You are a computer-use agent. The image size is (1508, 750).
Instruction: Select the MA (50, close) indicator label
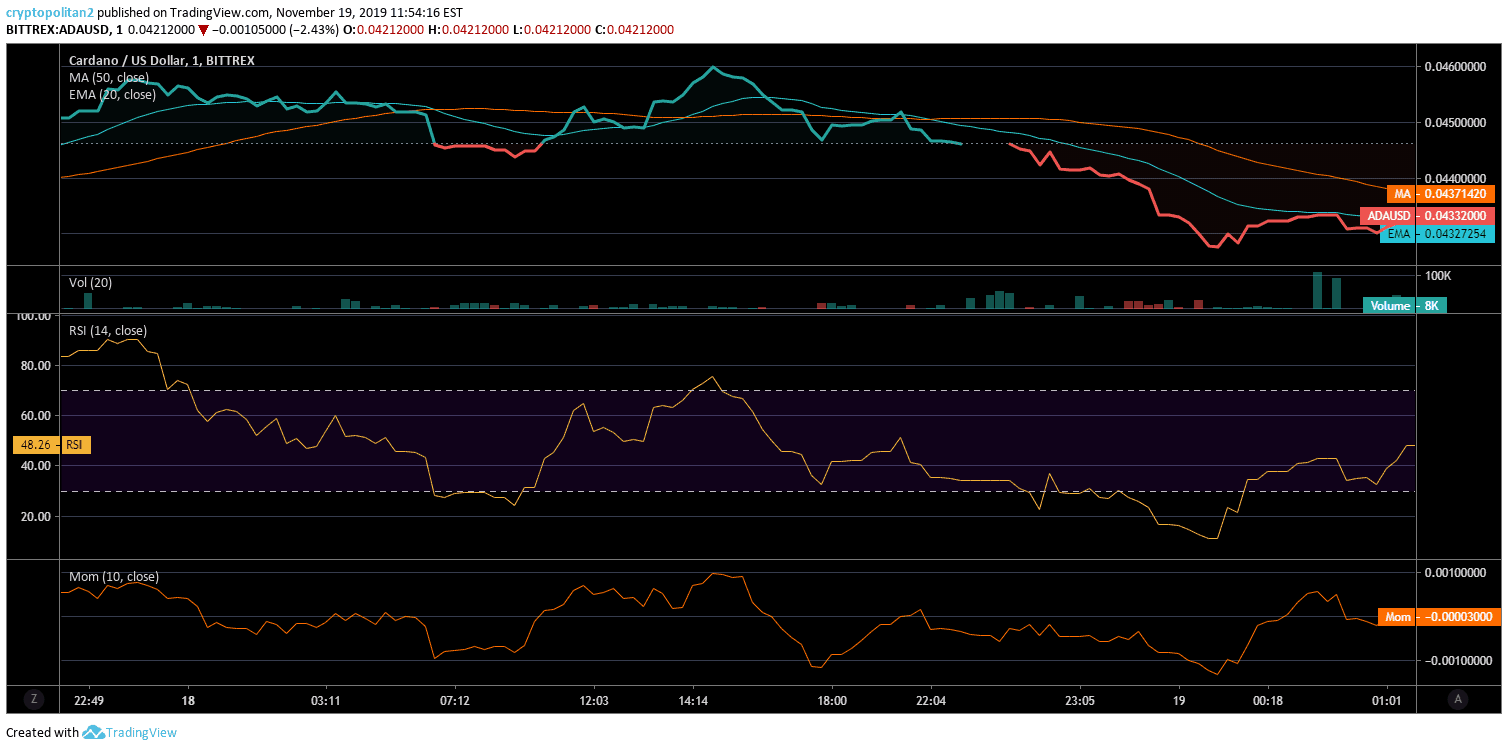(x=108, y=77)
